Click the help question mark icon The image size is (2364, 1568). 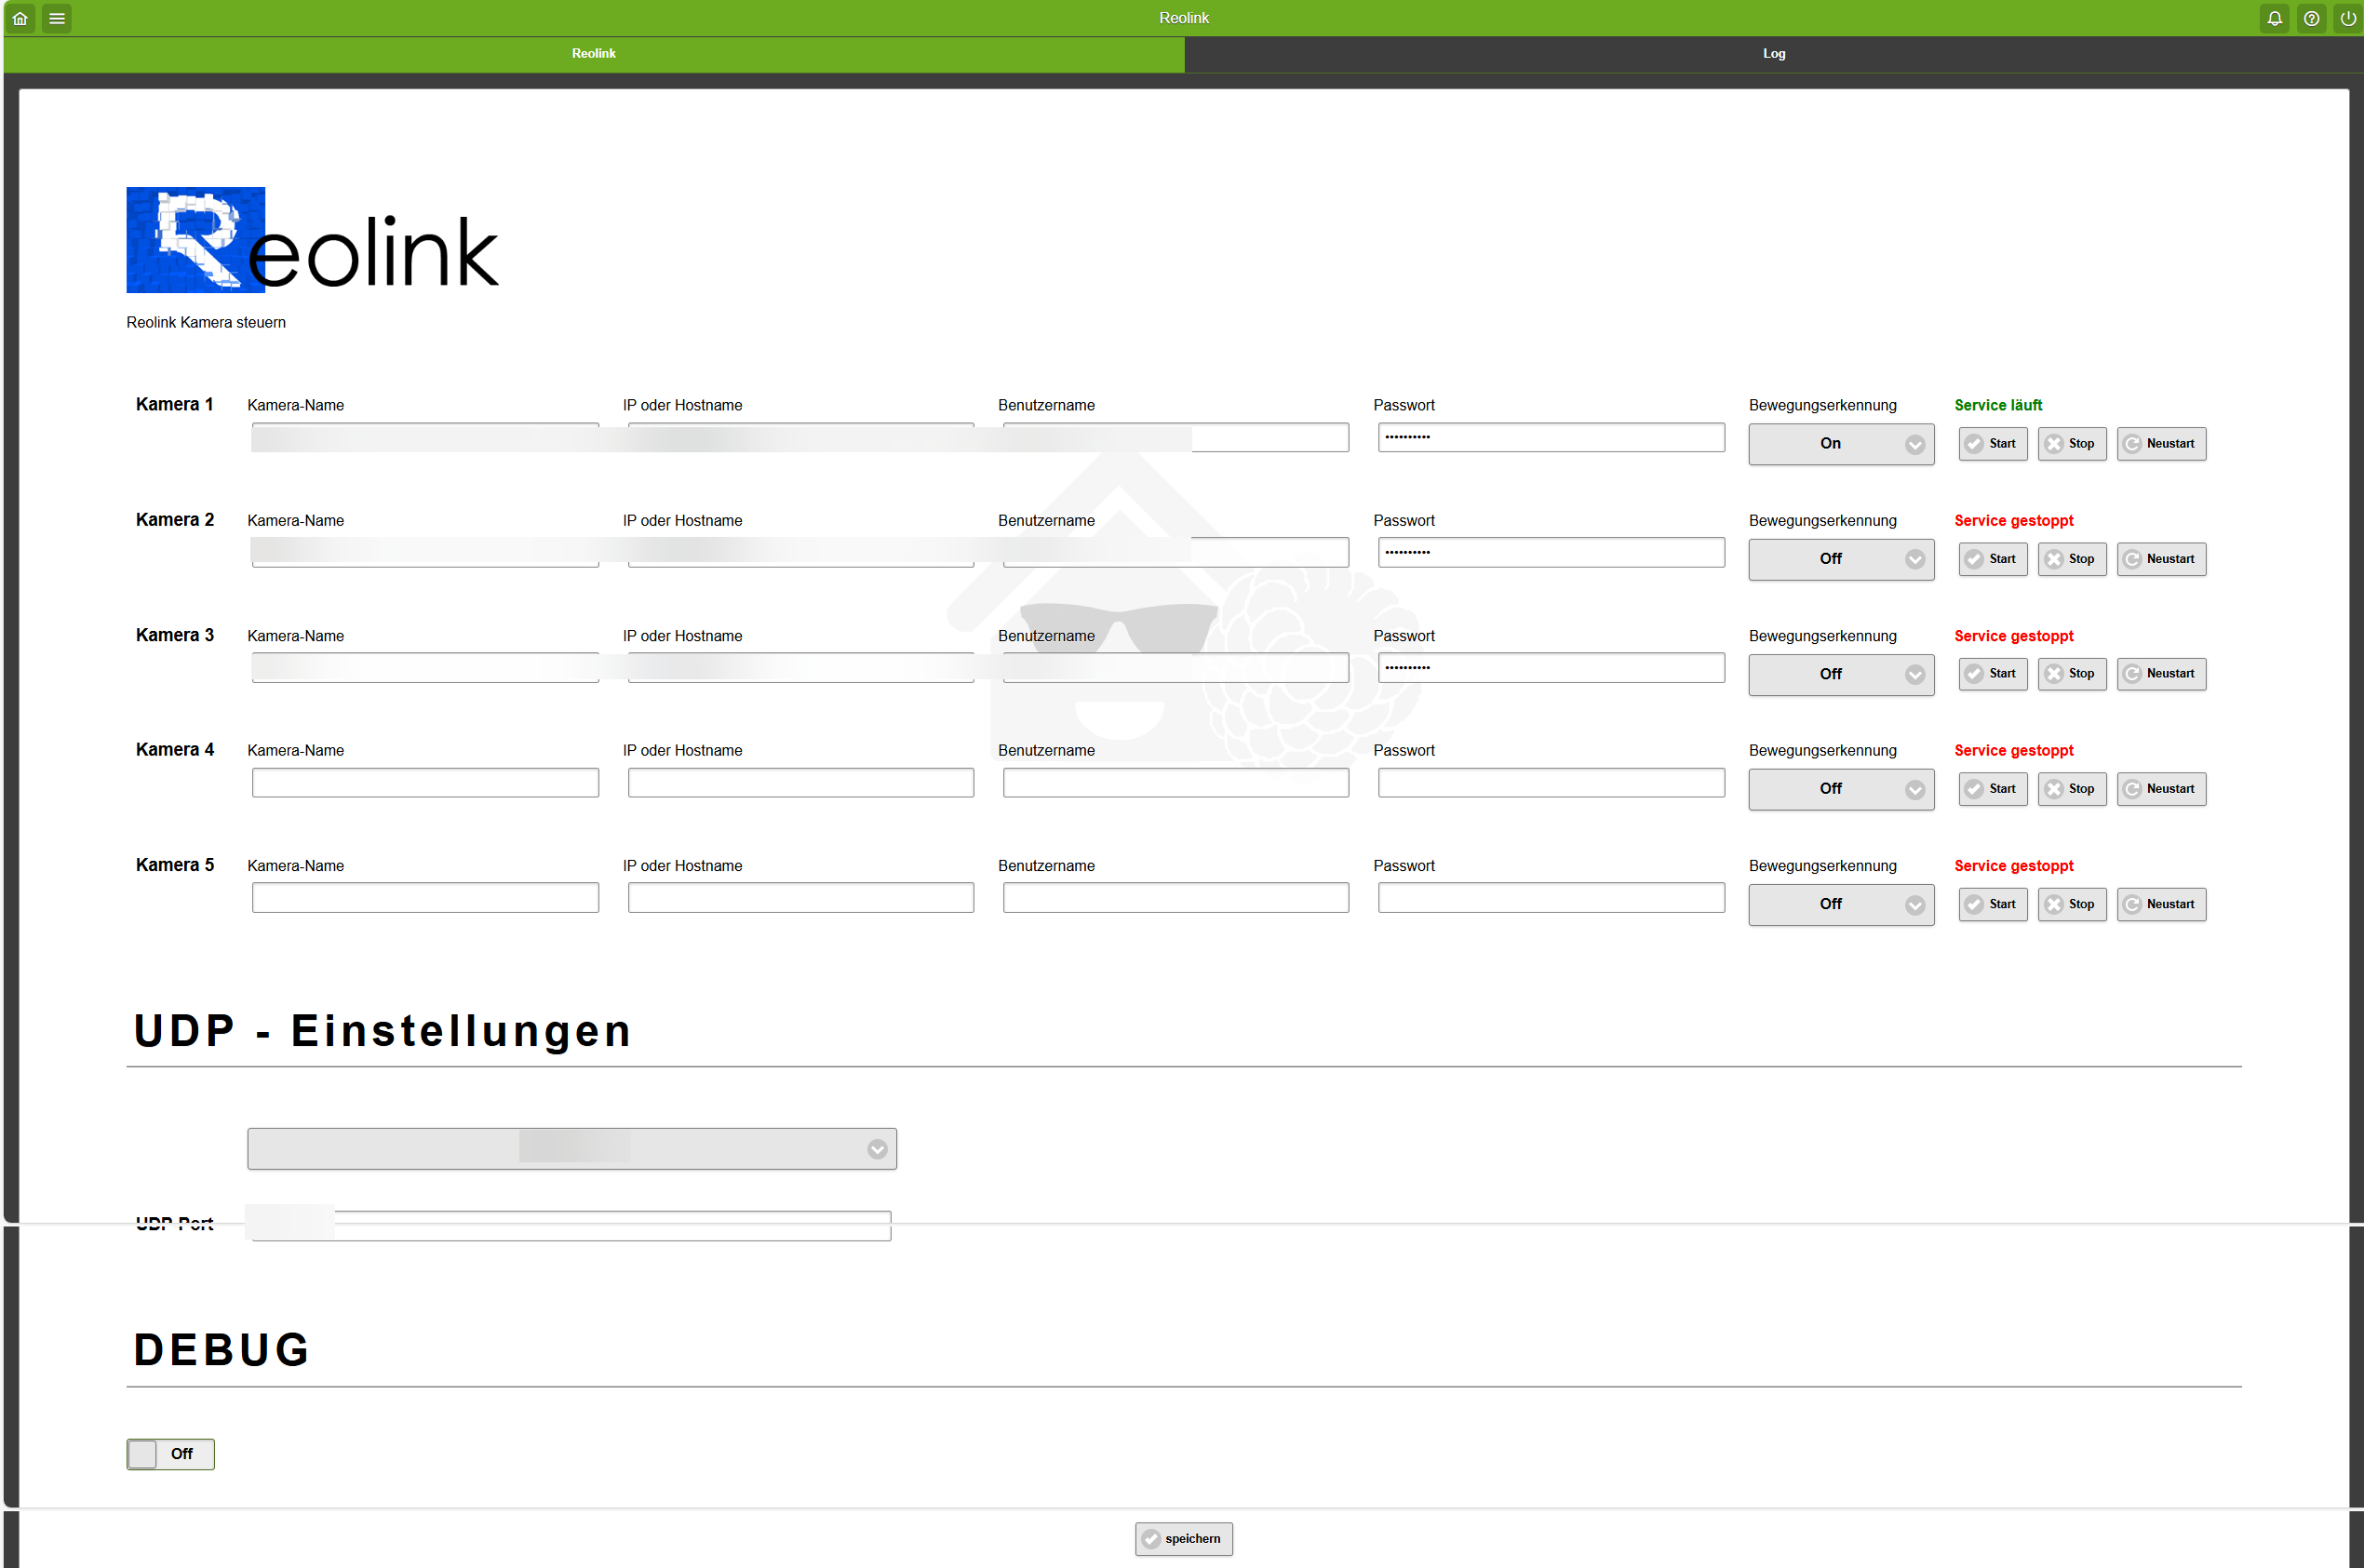pyautogui.click(x=2311, y=18)
